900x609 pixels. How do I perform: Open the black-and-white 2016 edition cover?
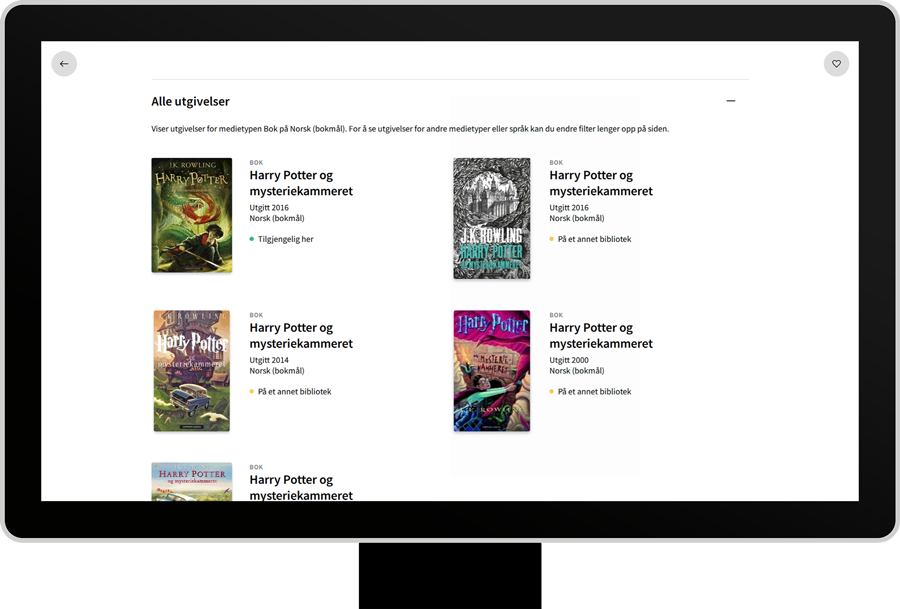coord(492,218)
